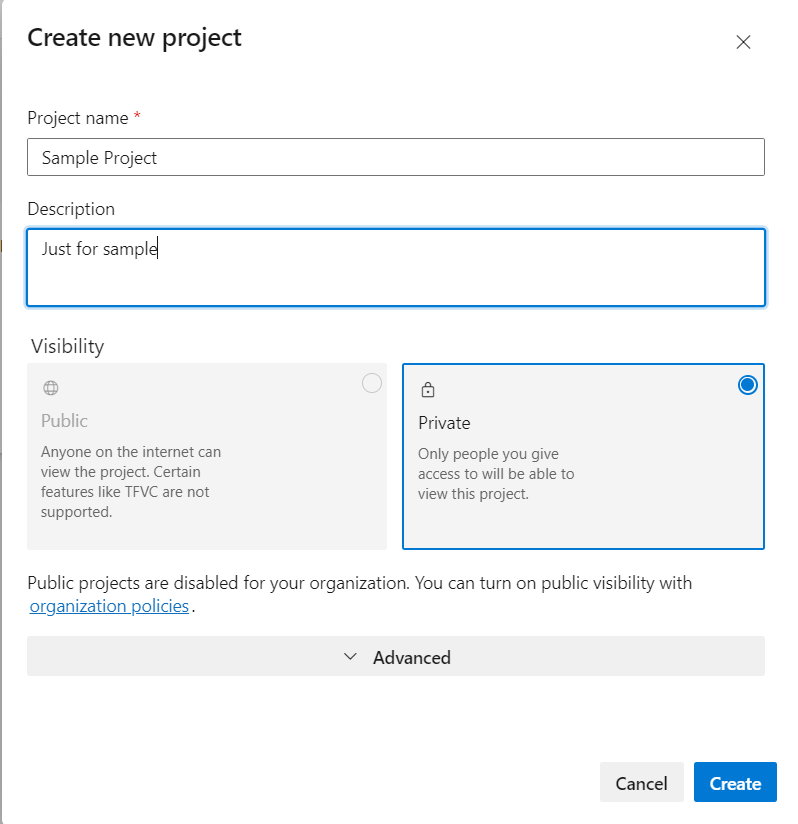Click the globe icon on Public card

coord(51,388)
